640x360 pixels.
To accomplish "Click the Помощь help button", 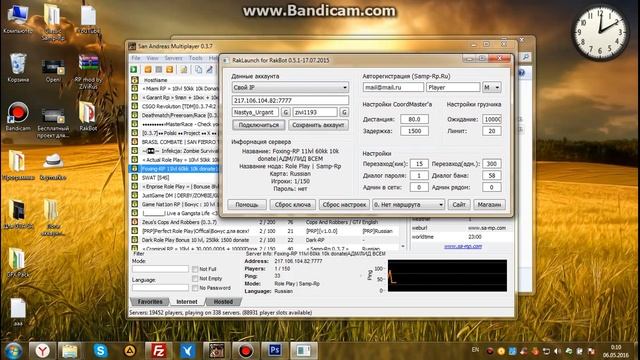I will [247, 204].
